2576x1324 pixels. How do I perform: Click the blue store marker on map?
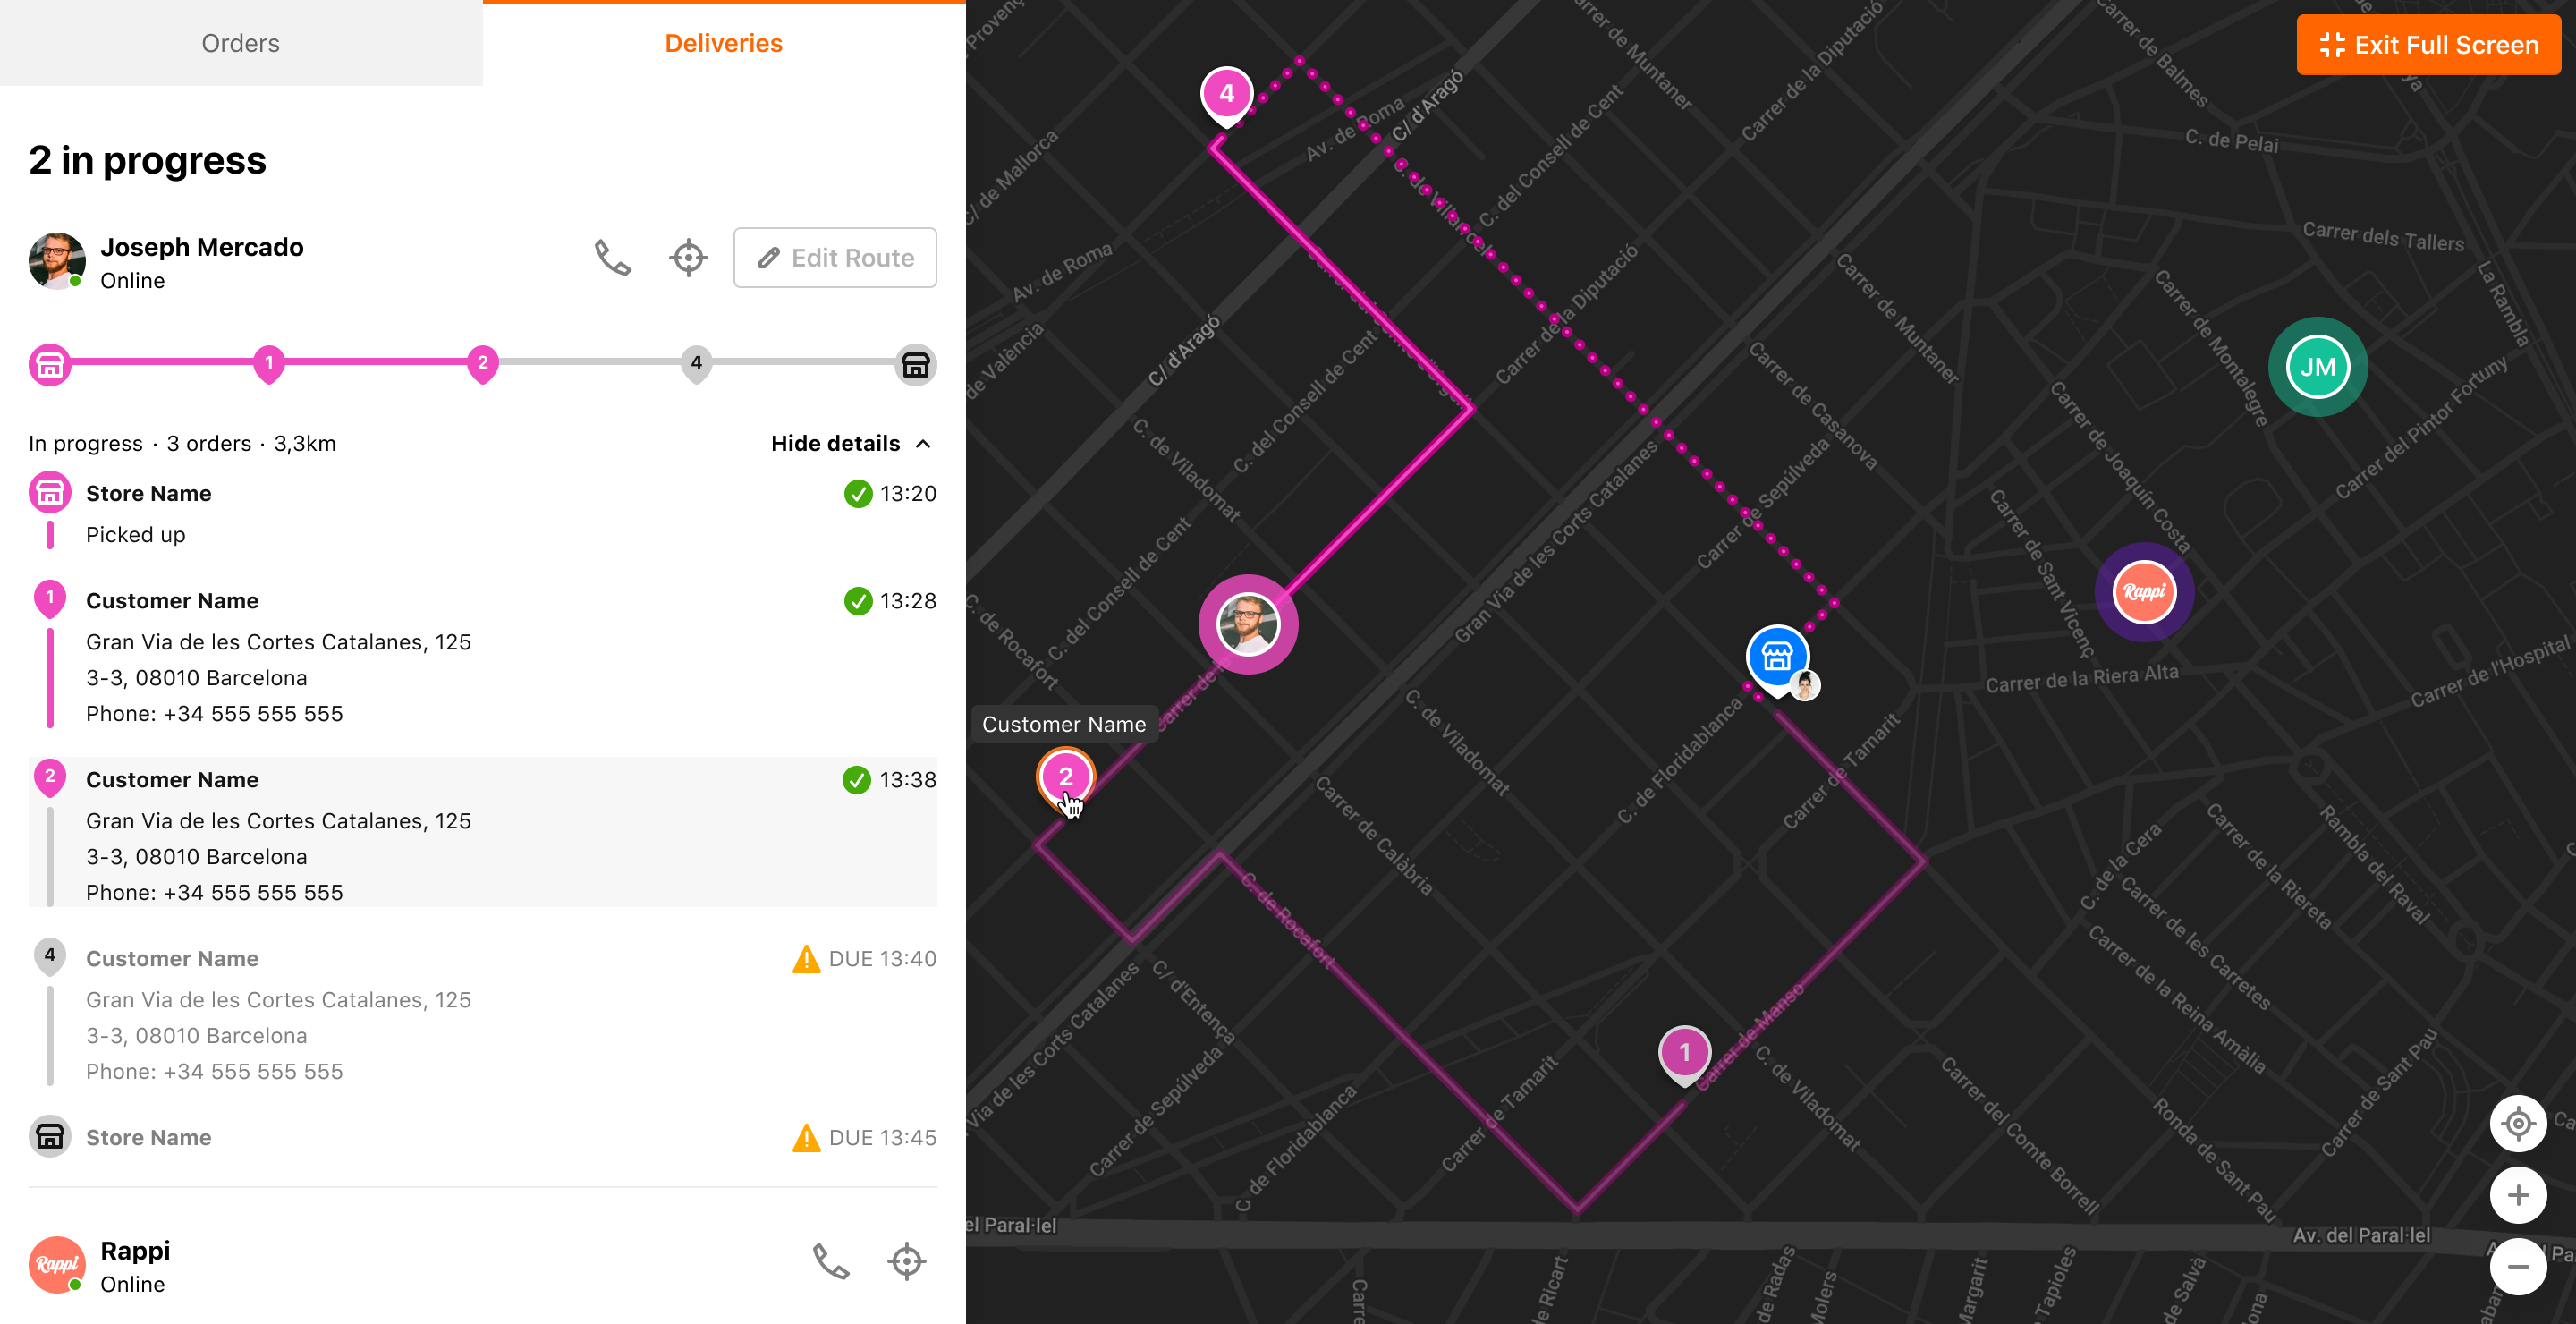pyautogui.click(x=1777, y=658)
